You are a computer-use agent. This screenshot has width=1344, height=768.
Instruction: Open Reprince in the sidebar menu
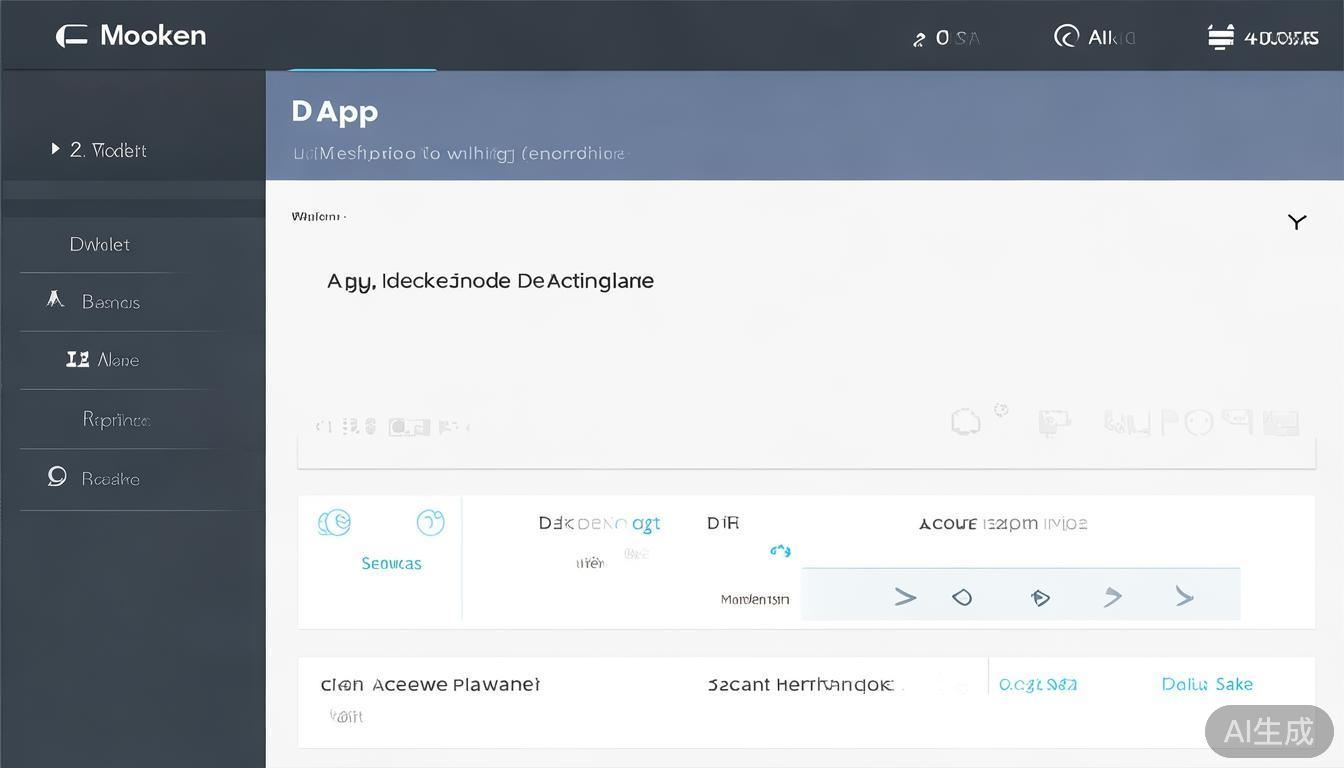(x=116, y=420)
